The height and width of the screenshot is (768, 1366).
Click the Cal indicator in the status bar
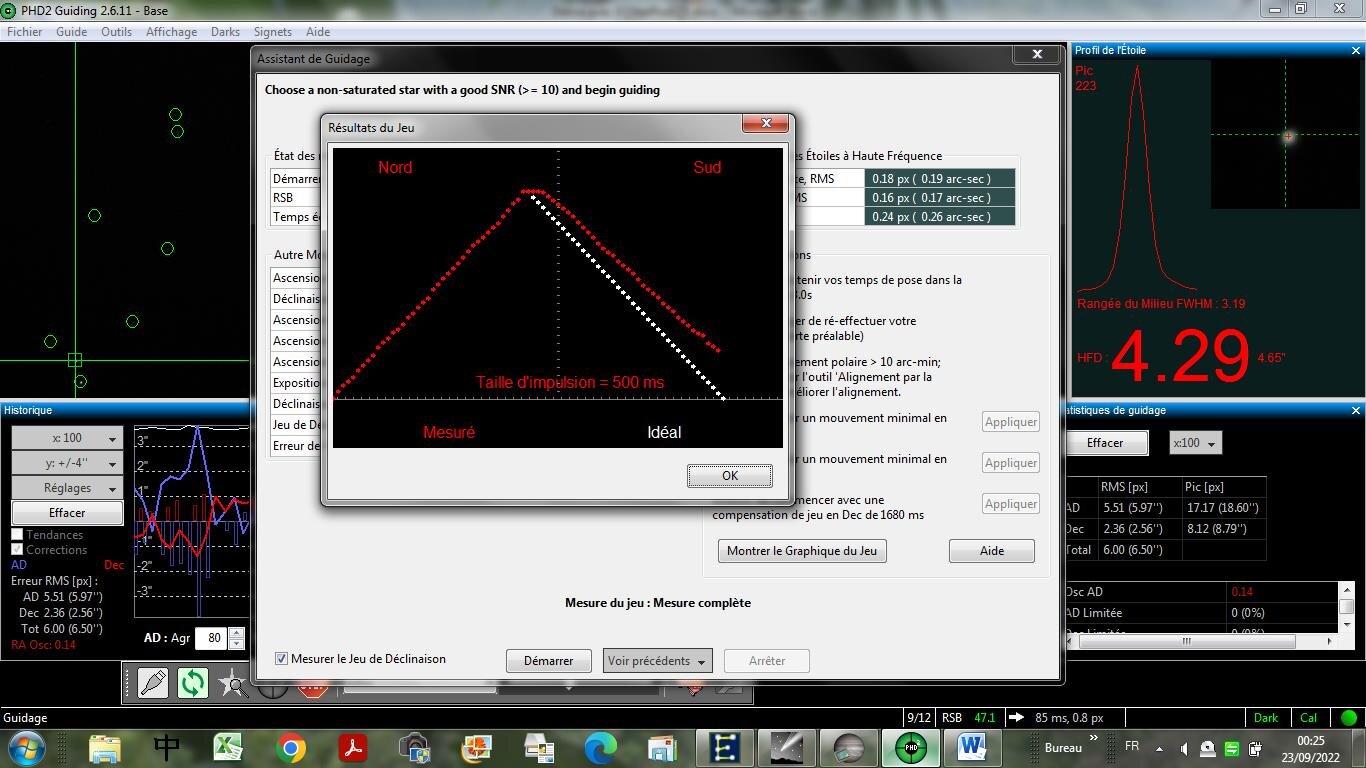click(x=1309, y=718)
